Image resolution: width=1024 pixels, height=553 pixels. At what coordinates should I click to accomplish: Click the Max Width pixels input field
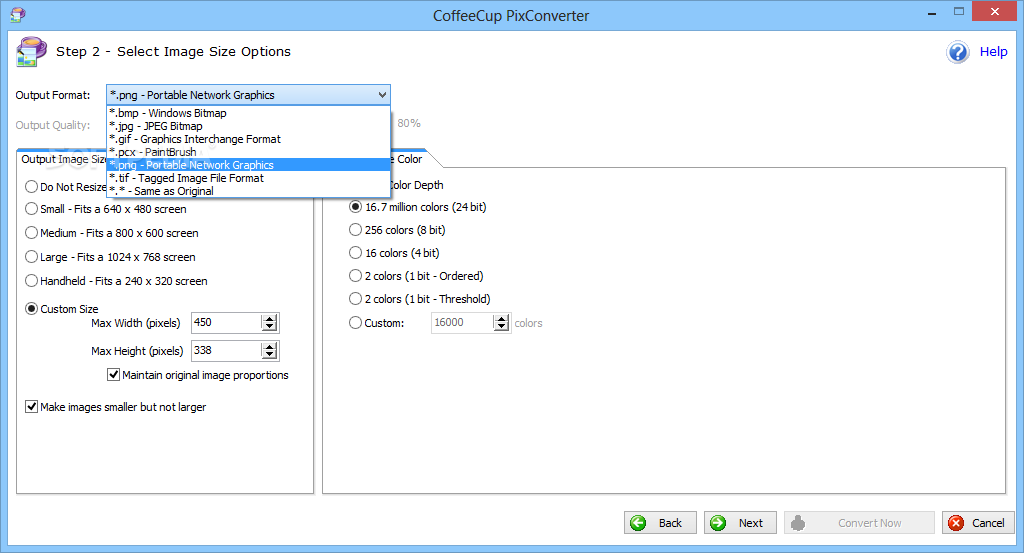click(x=226, y=323)
